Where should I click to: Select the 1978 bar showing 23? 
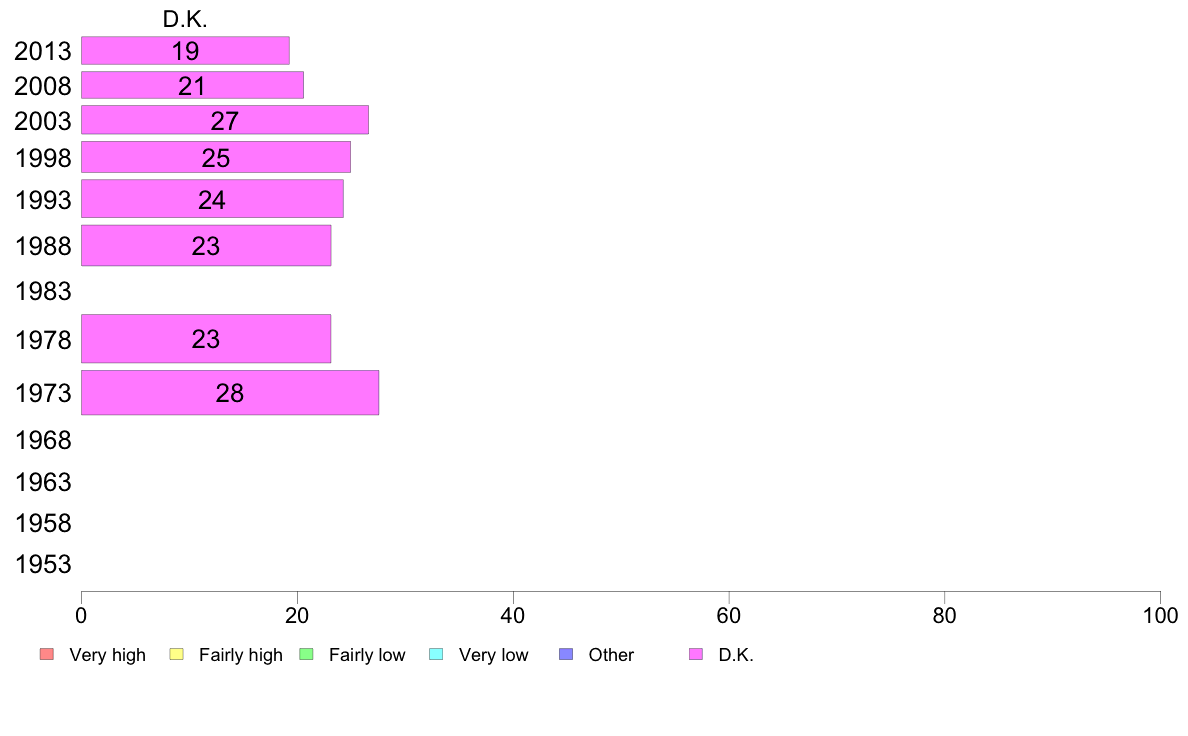(206, 339)
